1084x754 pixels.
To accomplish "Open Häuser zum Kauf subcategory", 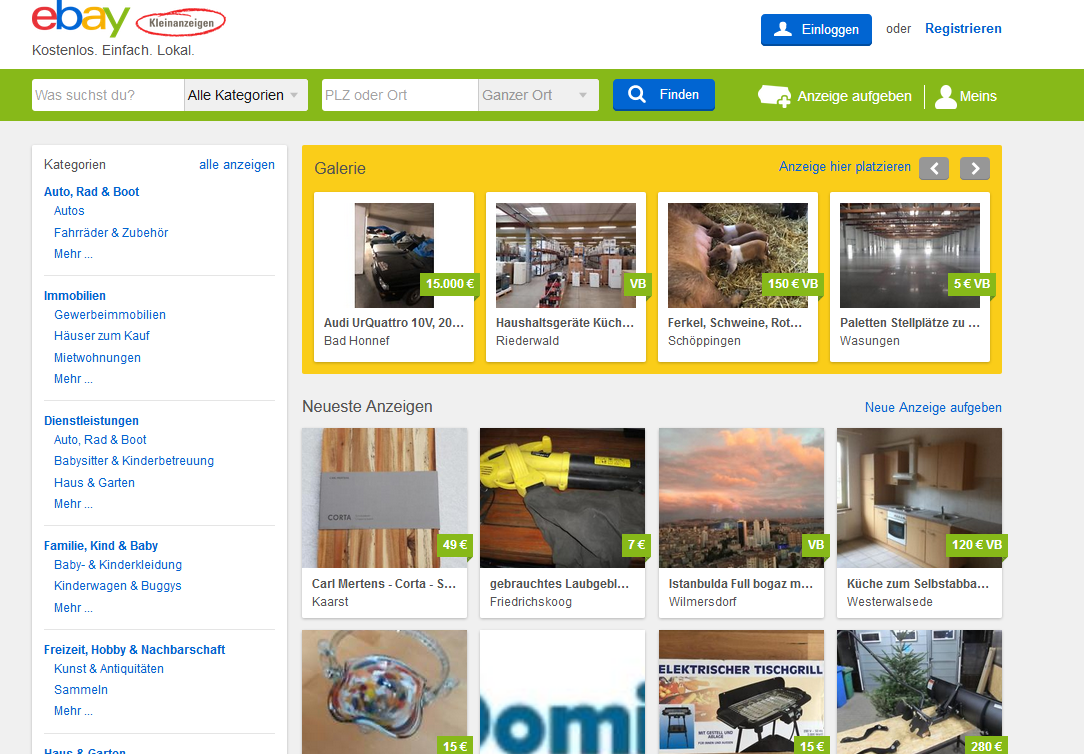I will click(102, 336).
